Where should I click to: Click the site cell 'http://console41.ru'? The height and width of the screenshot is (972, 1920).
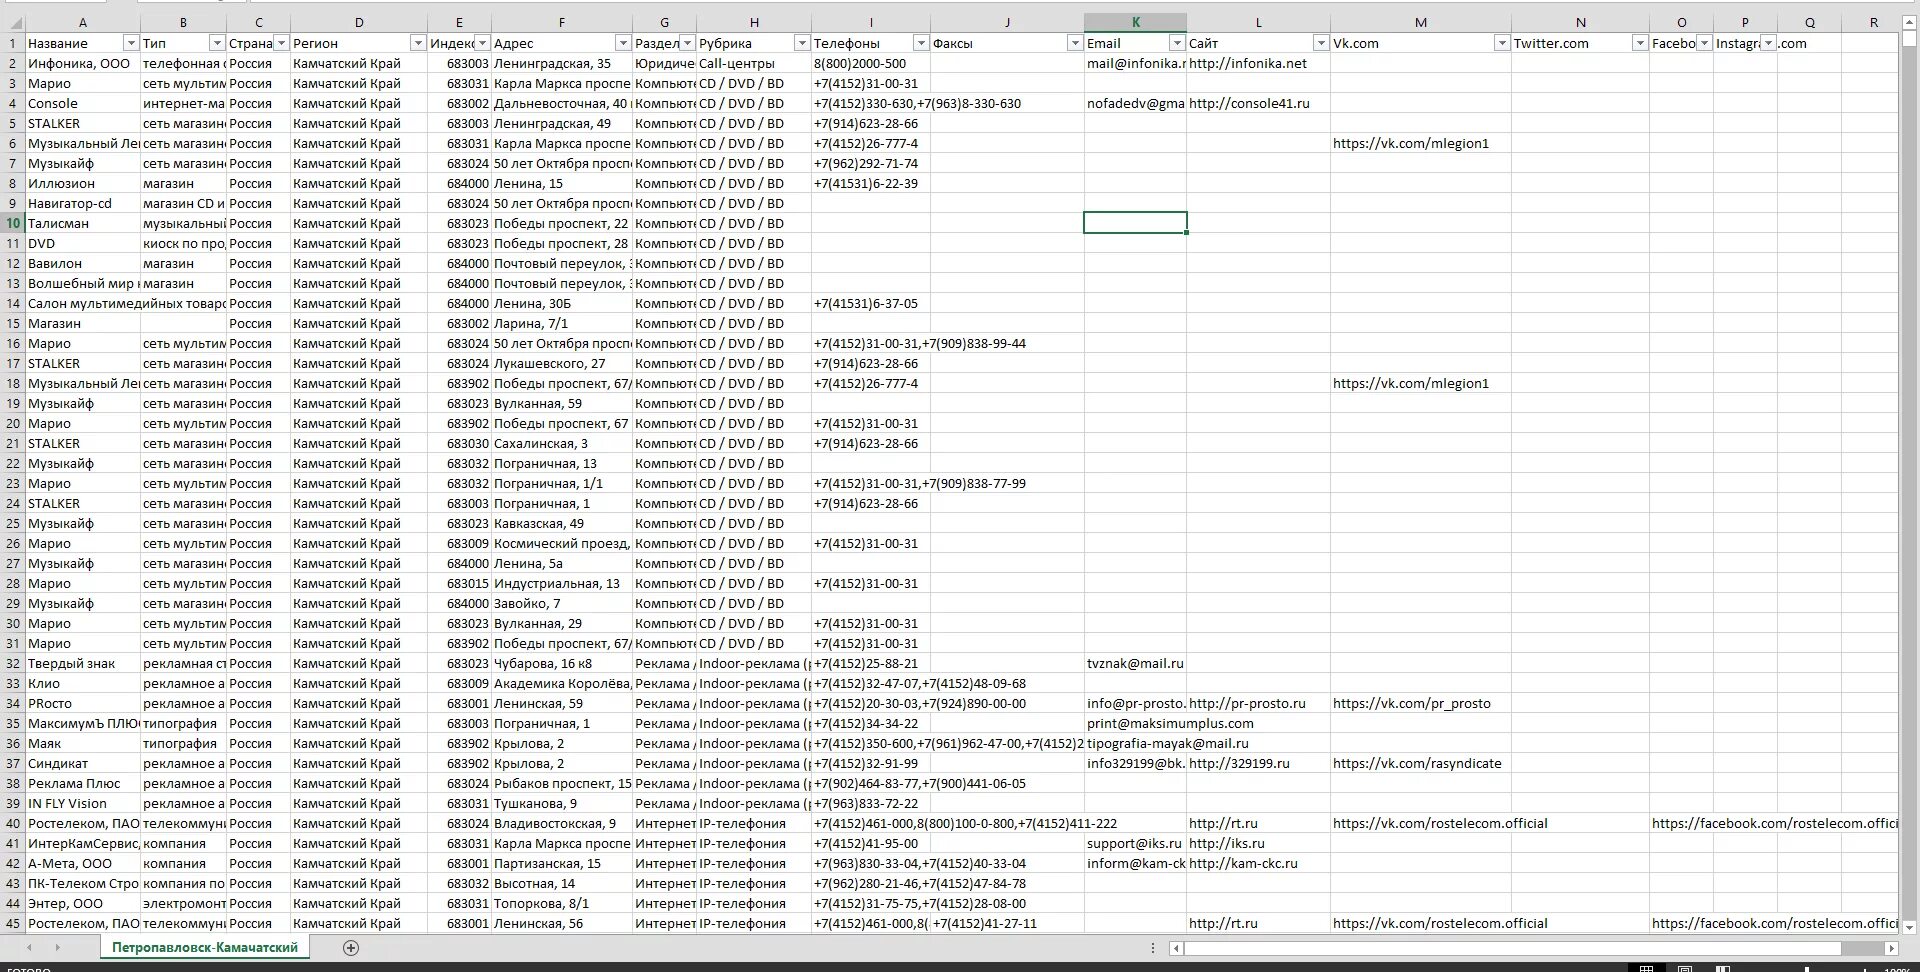point(1258,103)
